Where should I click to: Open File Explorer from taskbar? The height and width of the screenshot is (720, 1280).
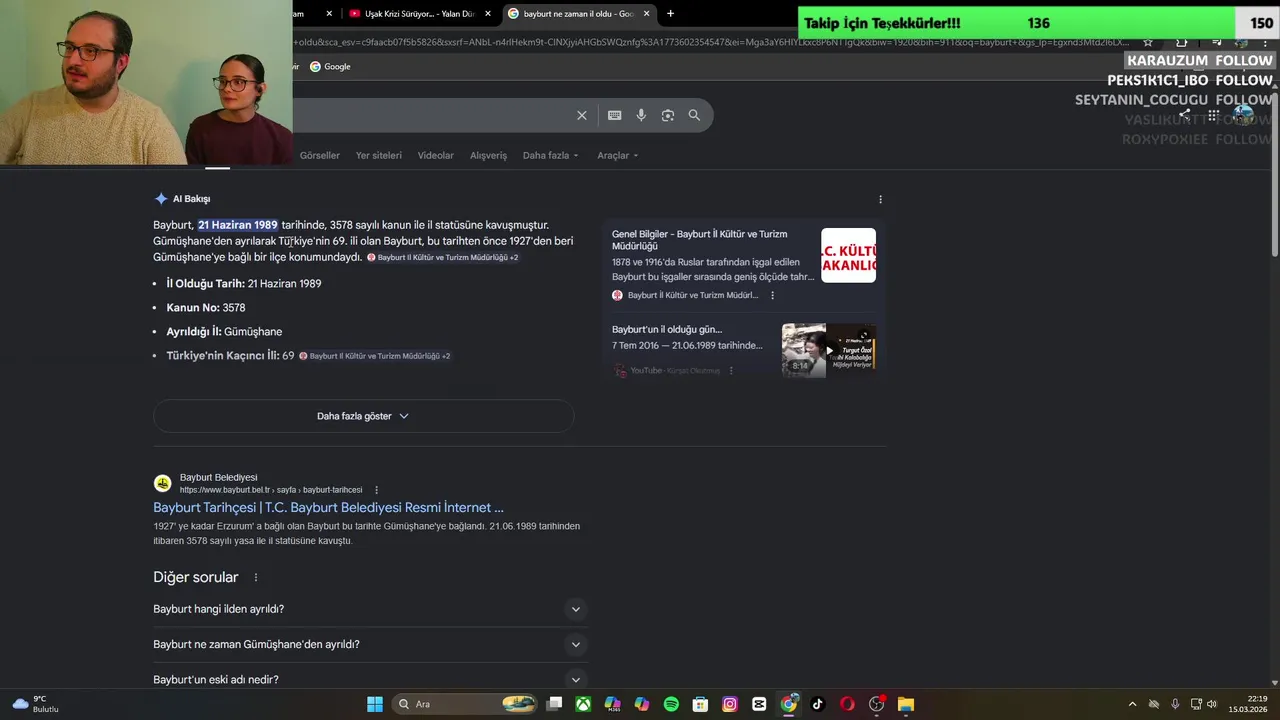pos(906,704)
